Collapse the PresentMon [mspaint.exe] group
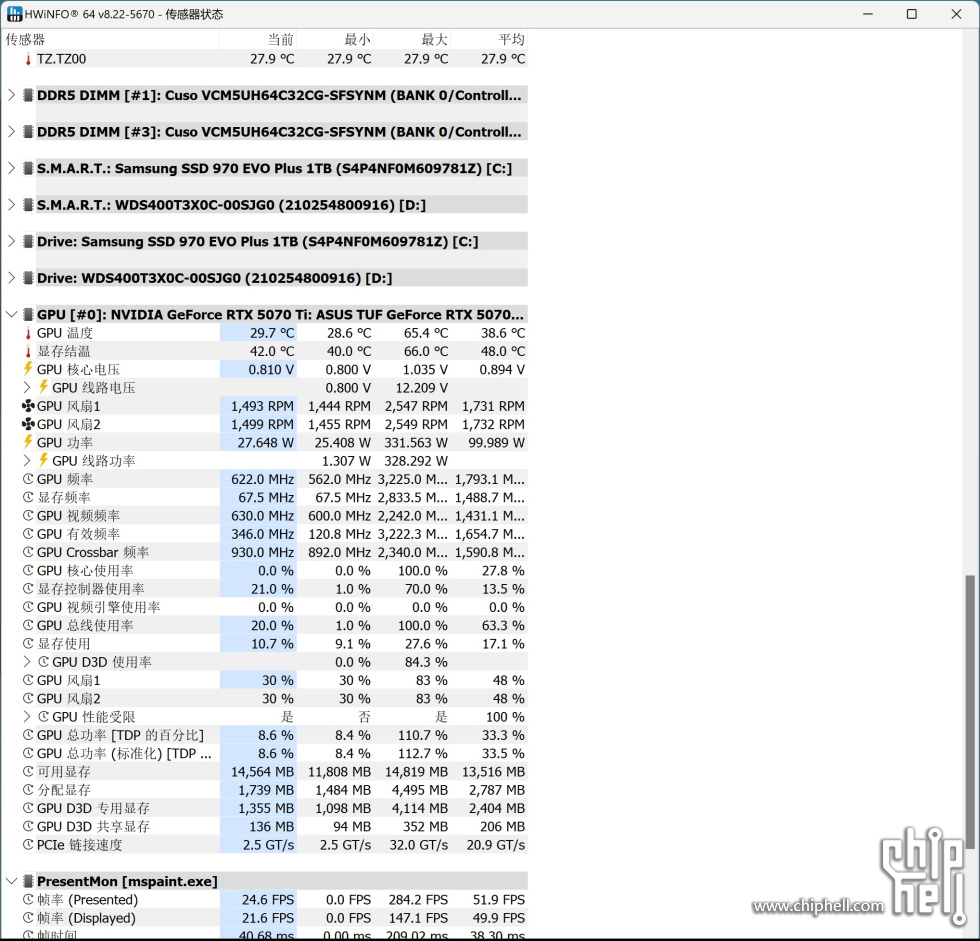980x941 pixels. 11,881
